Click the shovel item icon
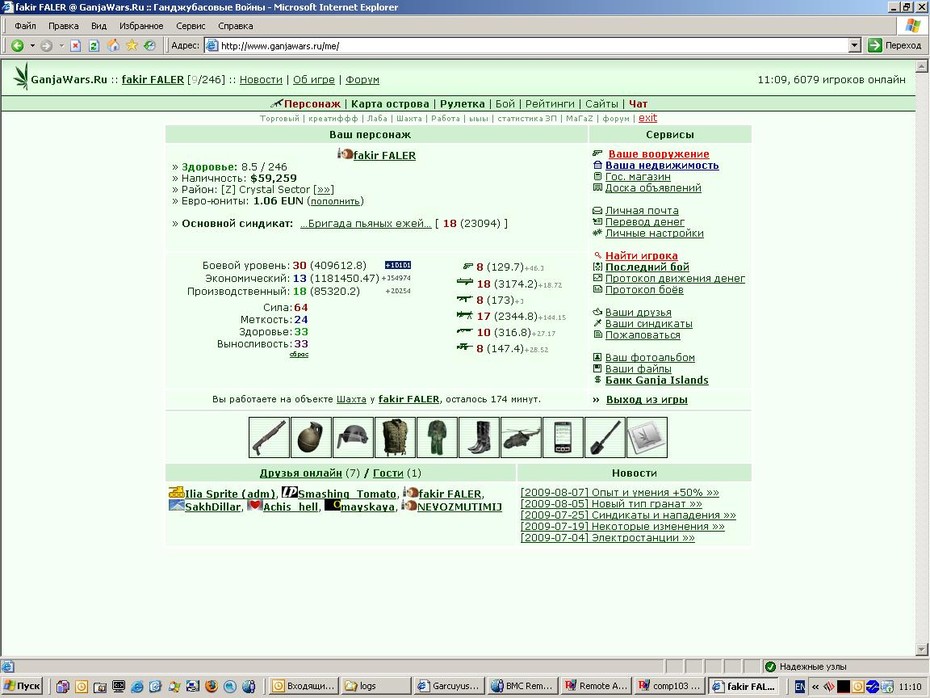This screenshot has width=930, height=698. (x=604, y=438)
